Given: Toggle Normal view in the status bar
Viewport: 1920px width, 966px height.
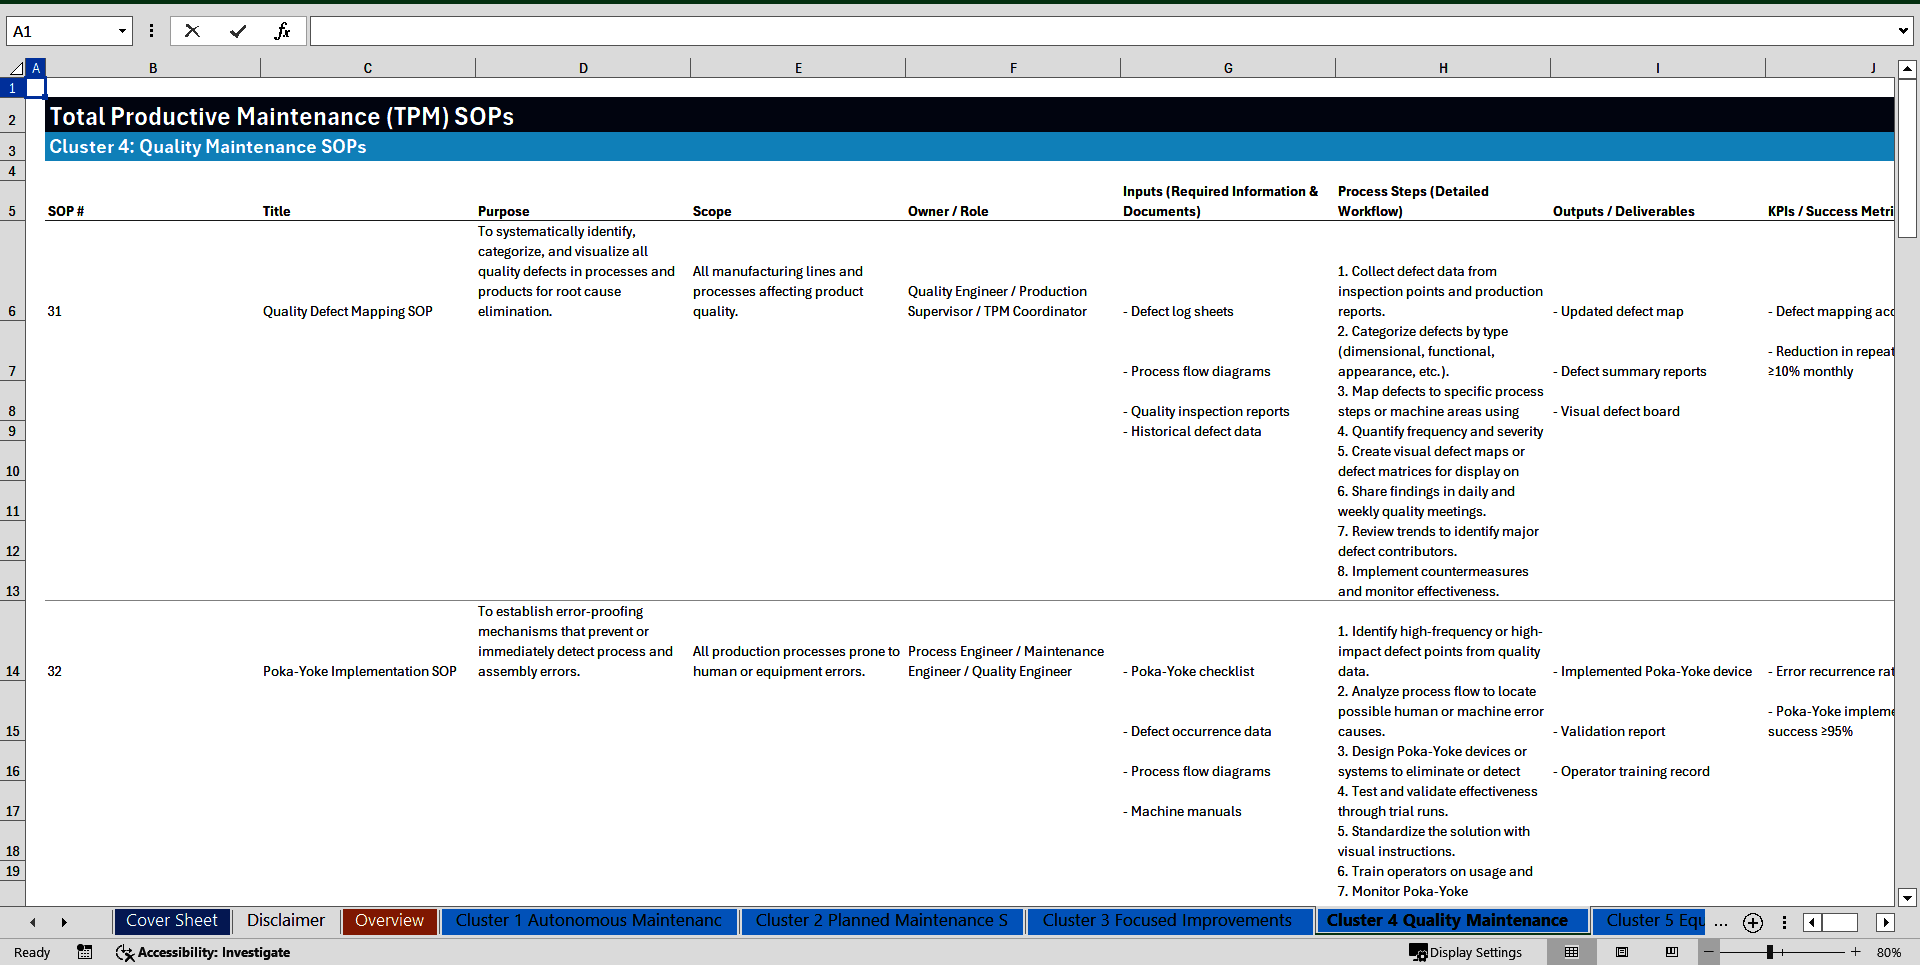Looking at the screenshot, I should point(1572,952).
